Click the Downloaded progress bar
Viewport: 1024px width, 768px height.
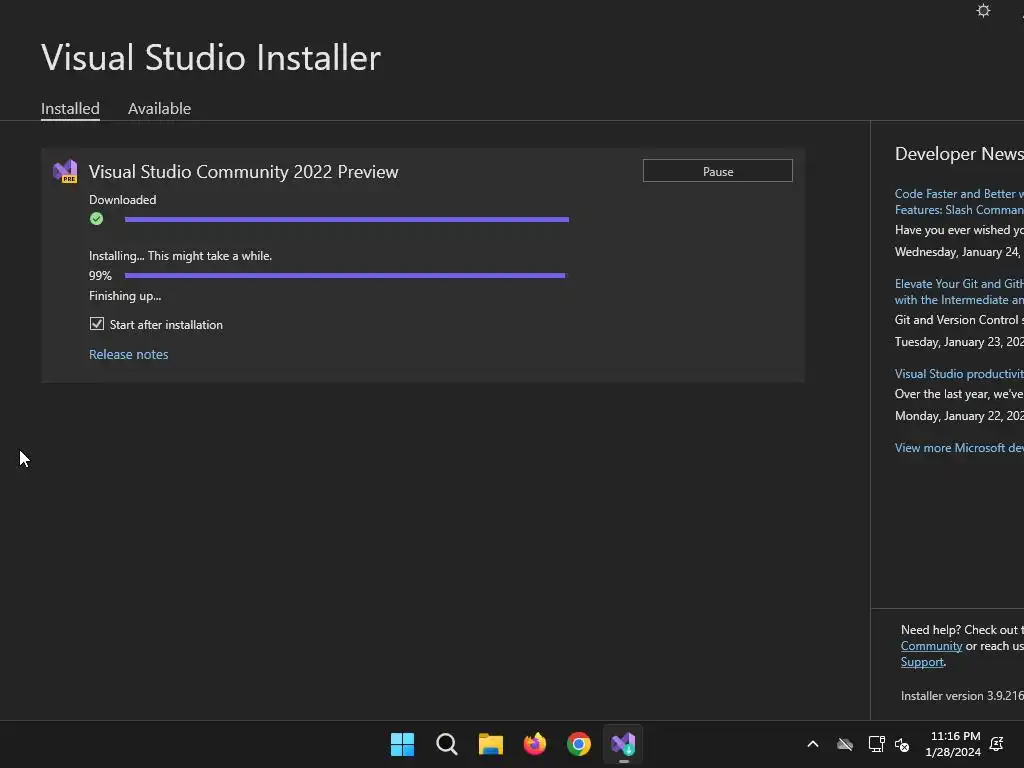[x=347, y=219]
